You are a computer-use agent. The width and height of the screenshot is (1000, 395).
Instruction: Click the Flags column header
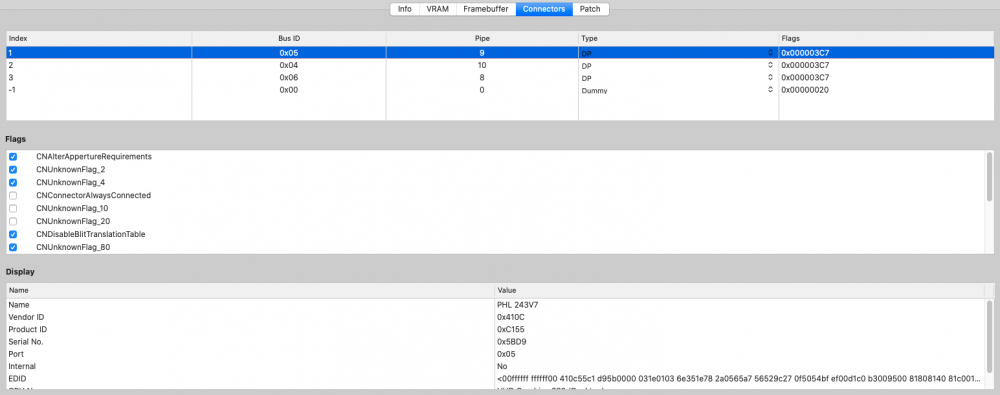(886, 39)
